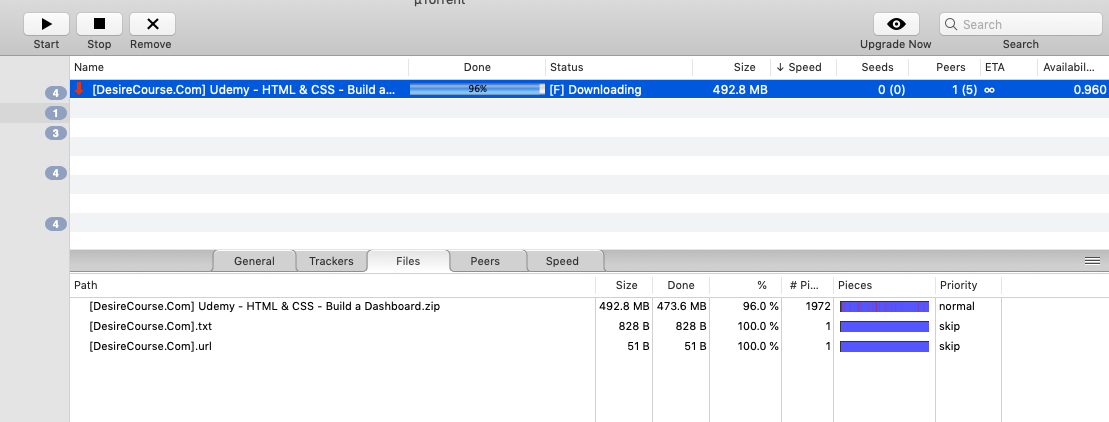This screenshot has width=1109, height=422.
Task: Click the Upgrade Now eye button
Action: point(896,24)
